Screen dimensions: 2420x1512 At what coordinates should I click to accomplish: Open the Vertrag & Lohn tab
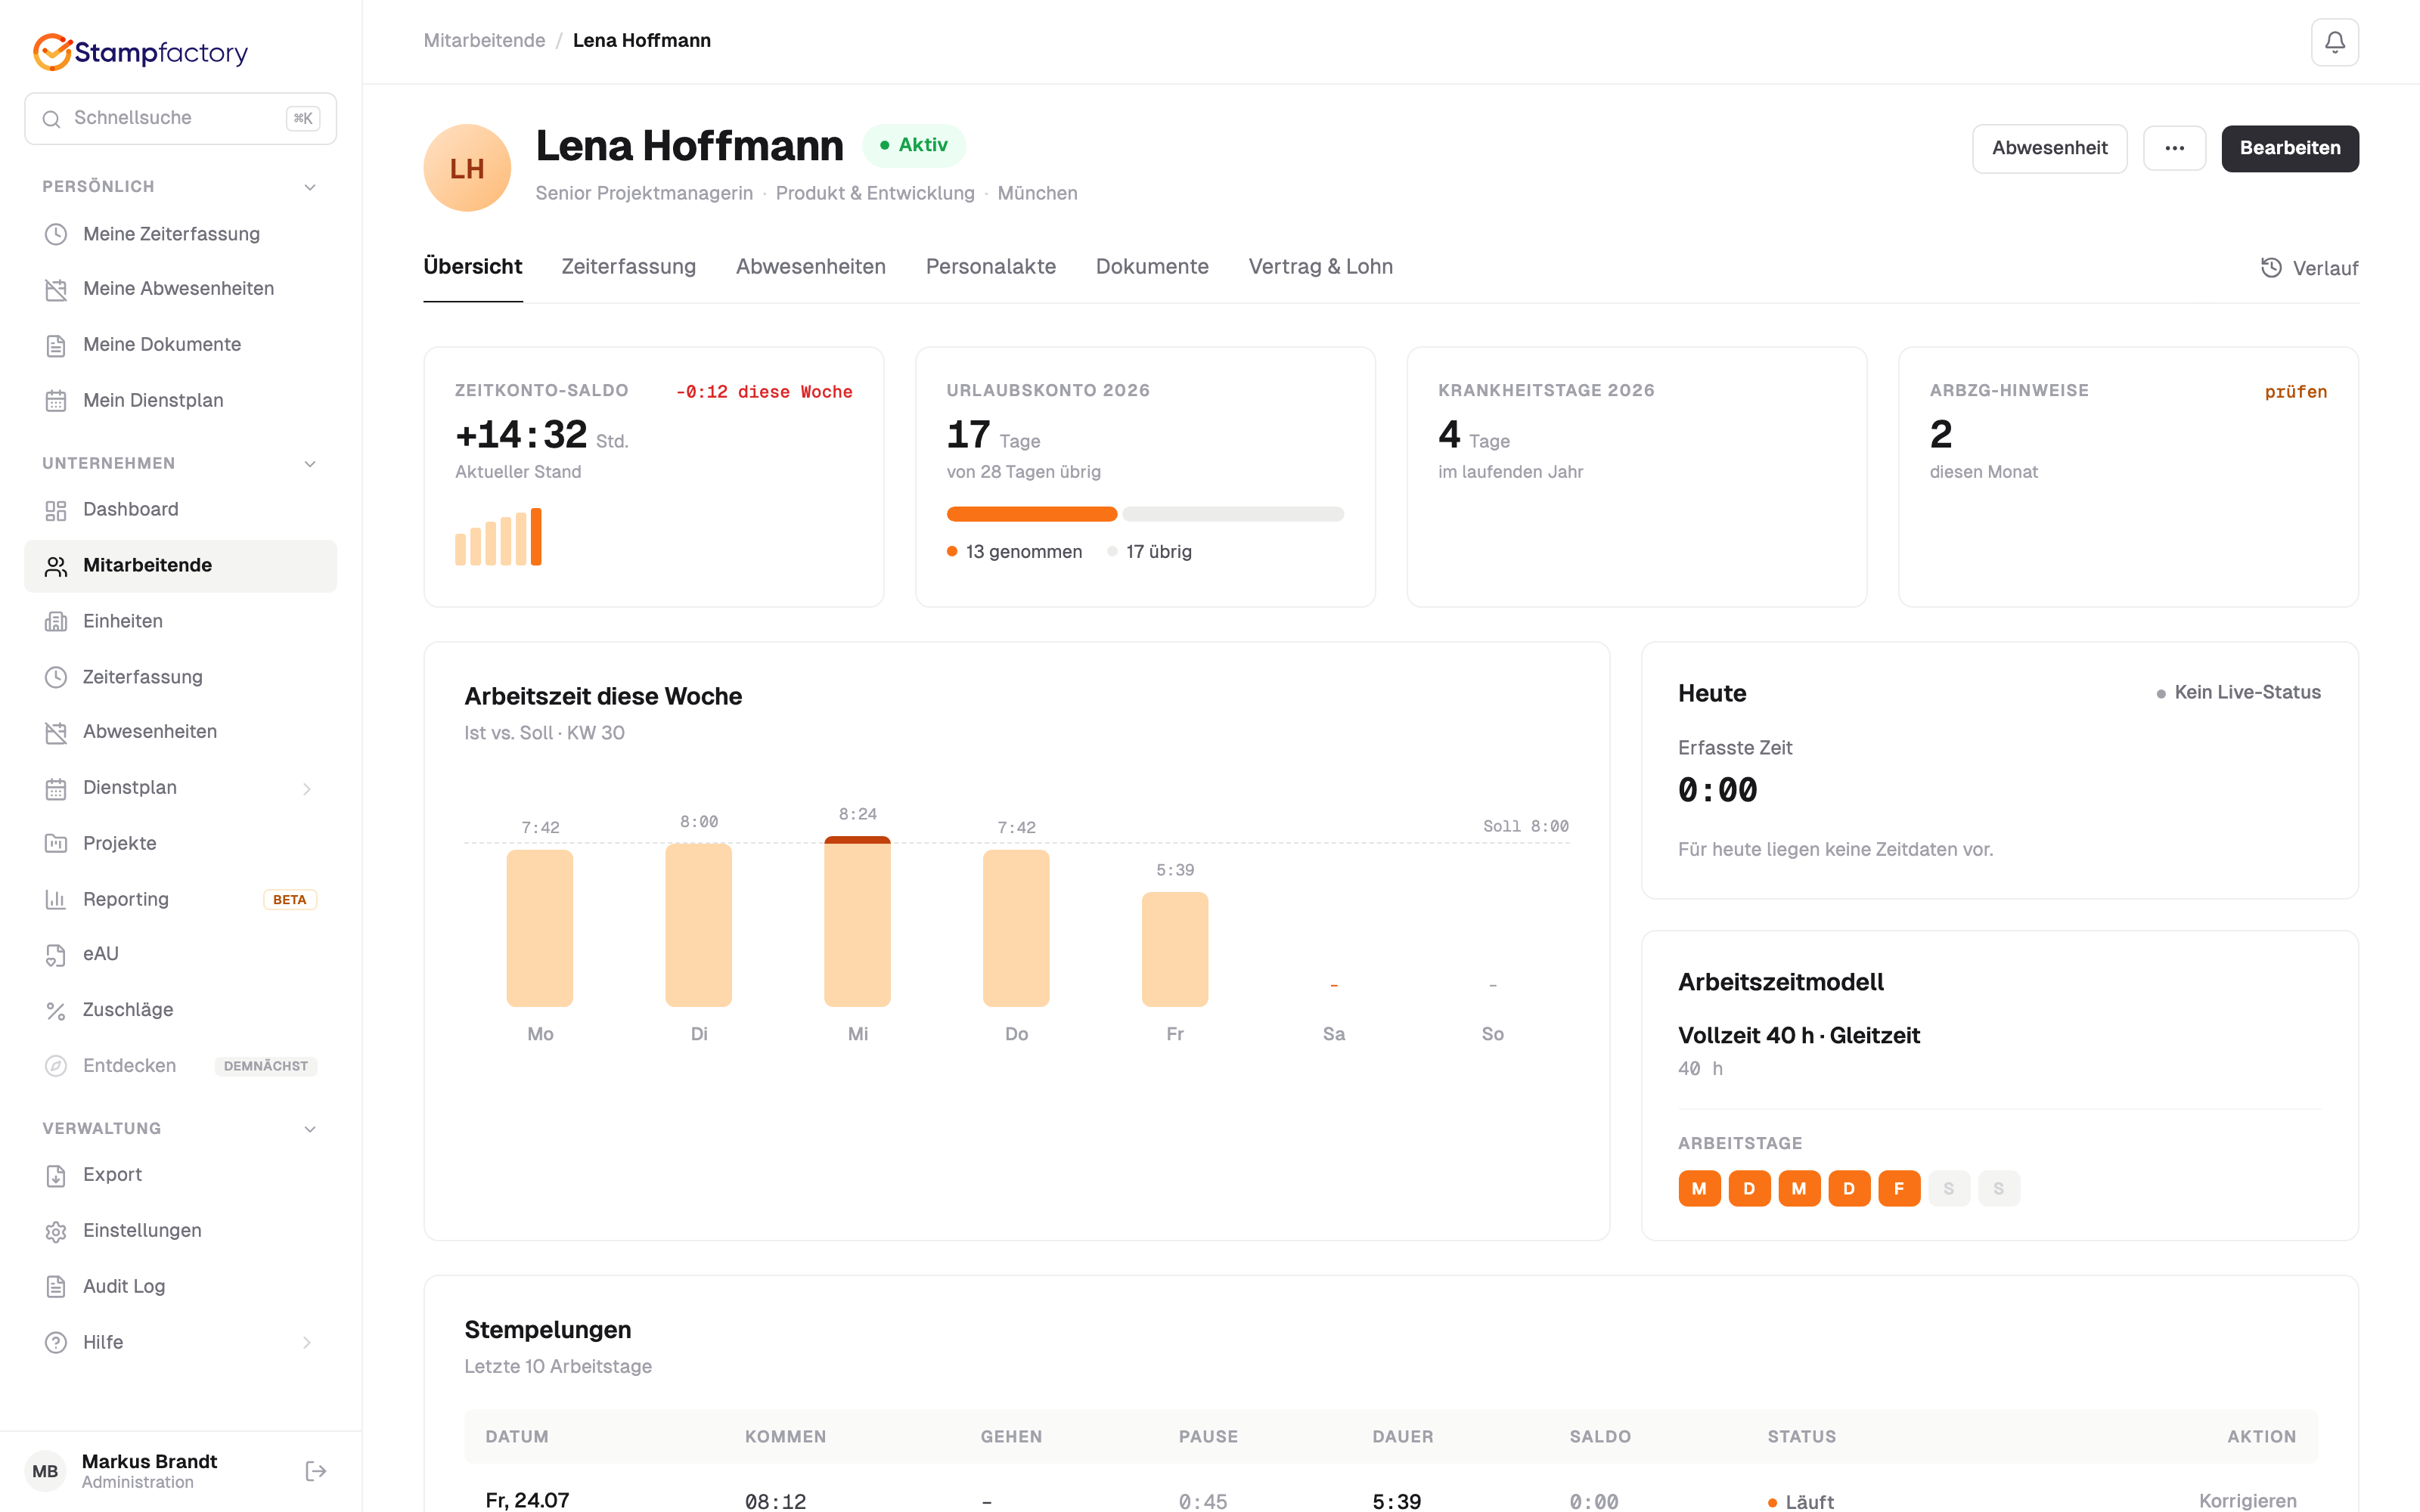click(1320, 267)
